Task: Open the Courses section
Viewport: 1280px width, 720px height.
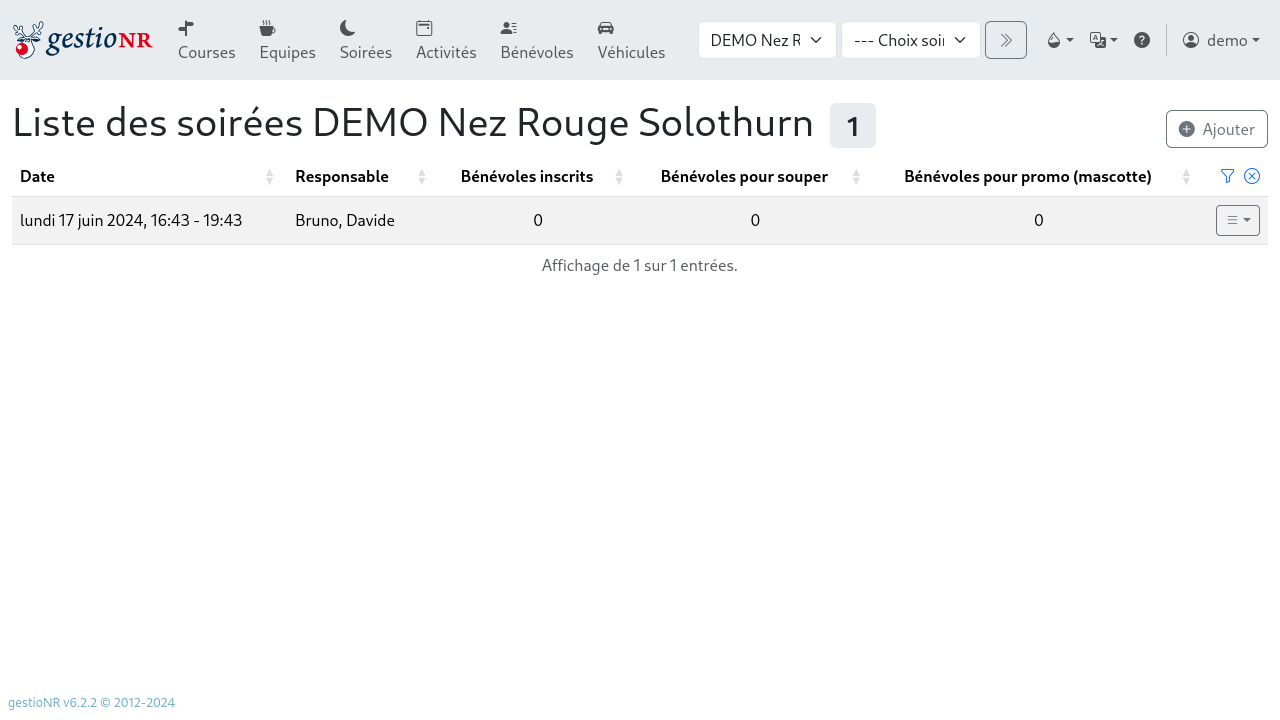Action: (206, 40)
